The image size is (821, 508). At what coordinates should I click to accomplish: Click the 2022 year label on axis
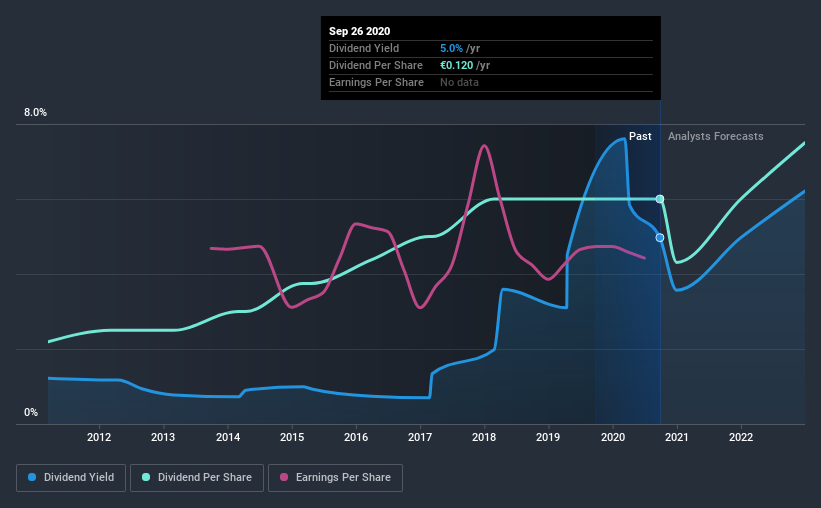[x=741, y=437]
